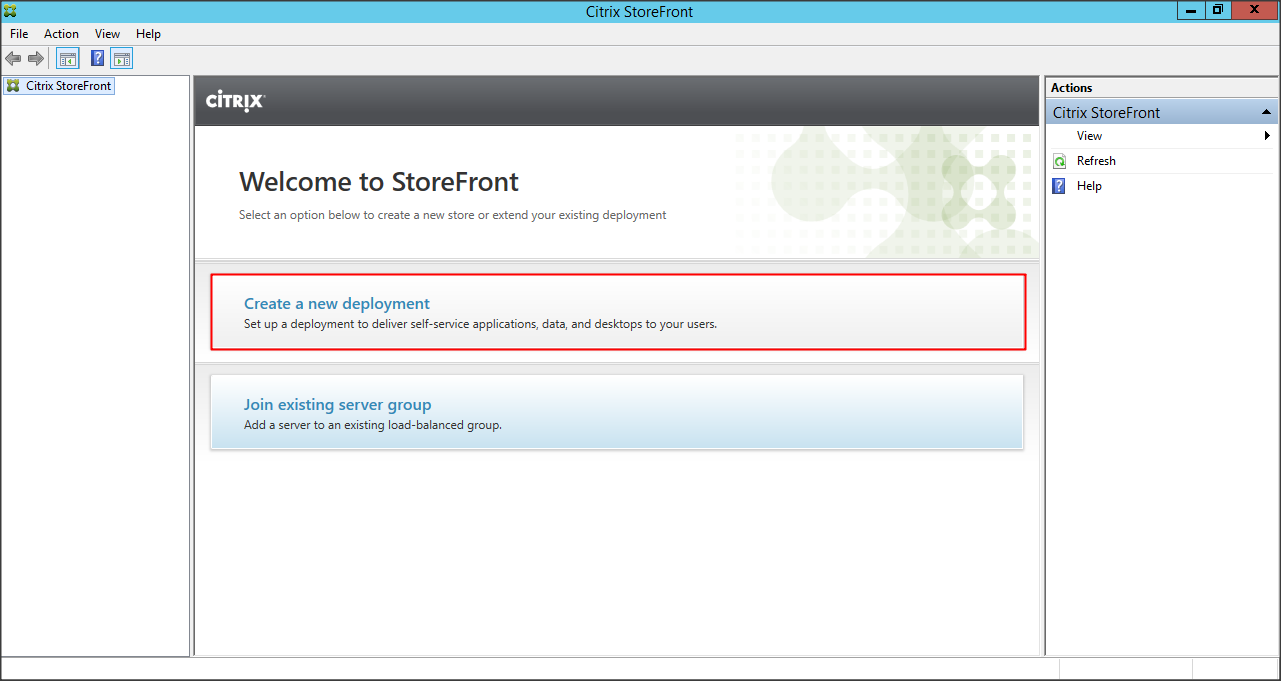The image size is (1281, 681).
Task: Choose Create a new deployment
Action: 337,304
